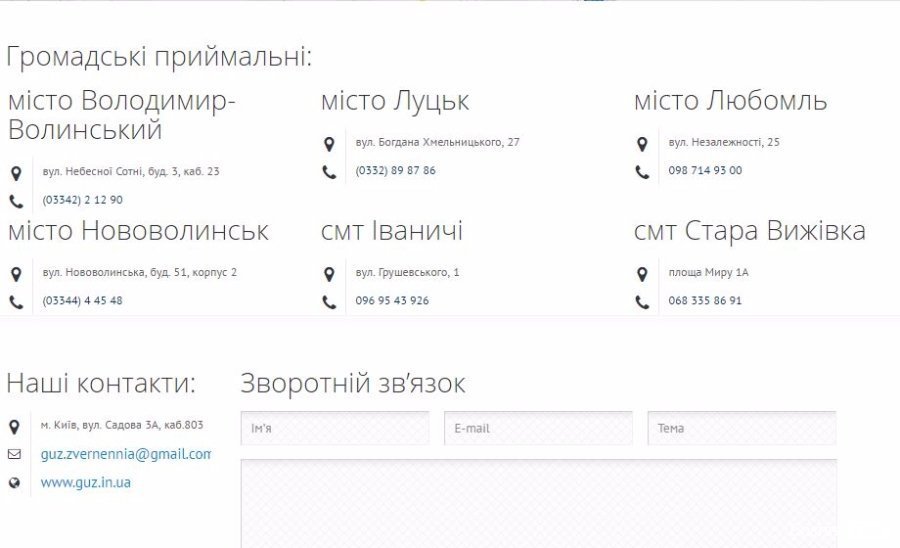Open the guz.zvernennia@gmail.com email link
Viewport: 900px width, 548px height.
(125, 454)
